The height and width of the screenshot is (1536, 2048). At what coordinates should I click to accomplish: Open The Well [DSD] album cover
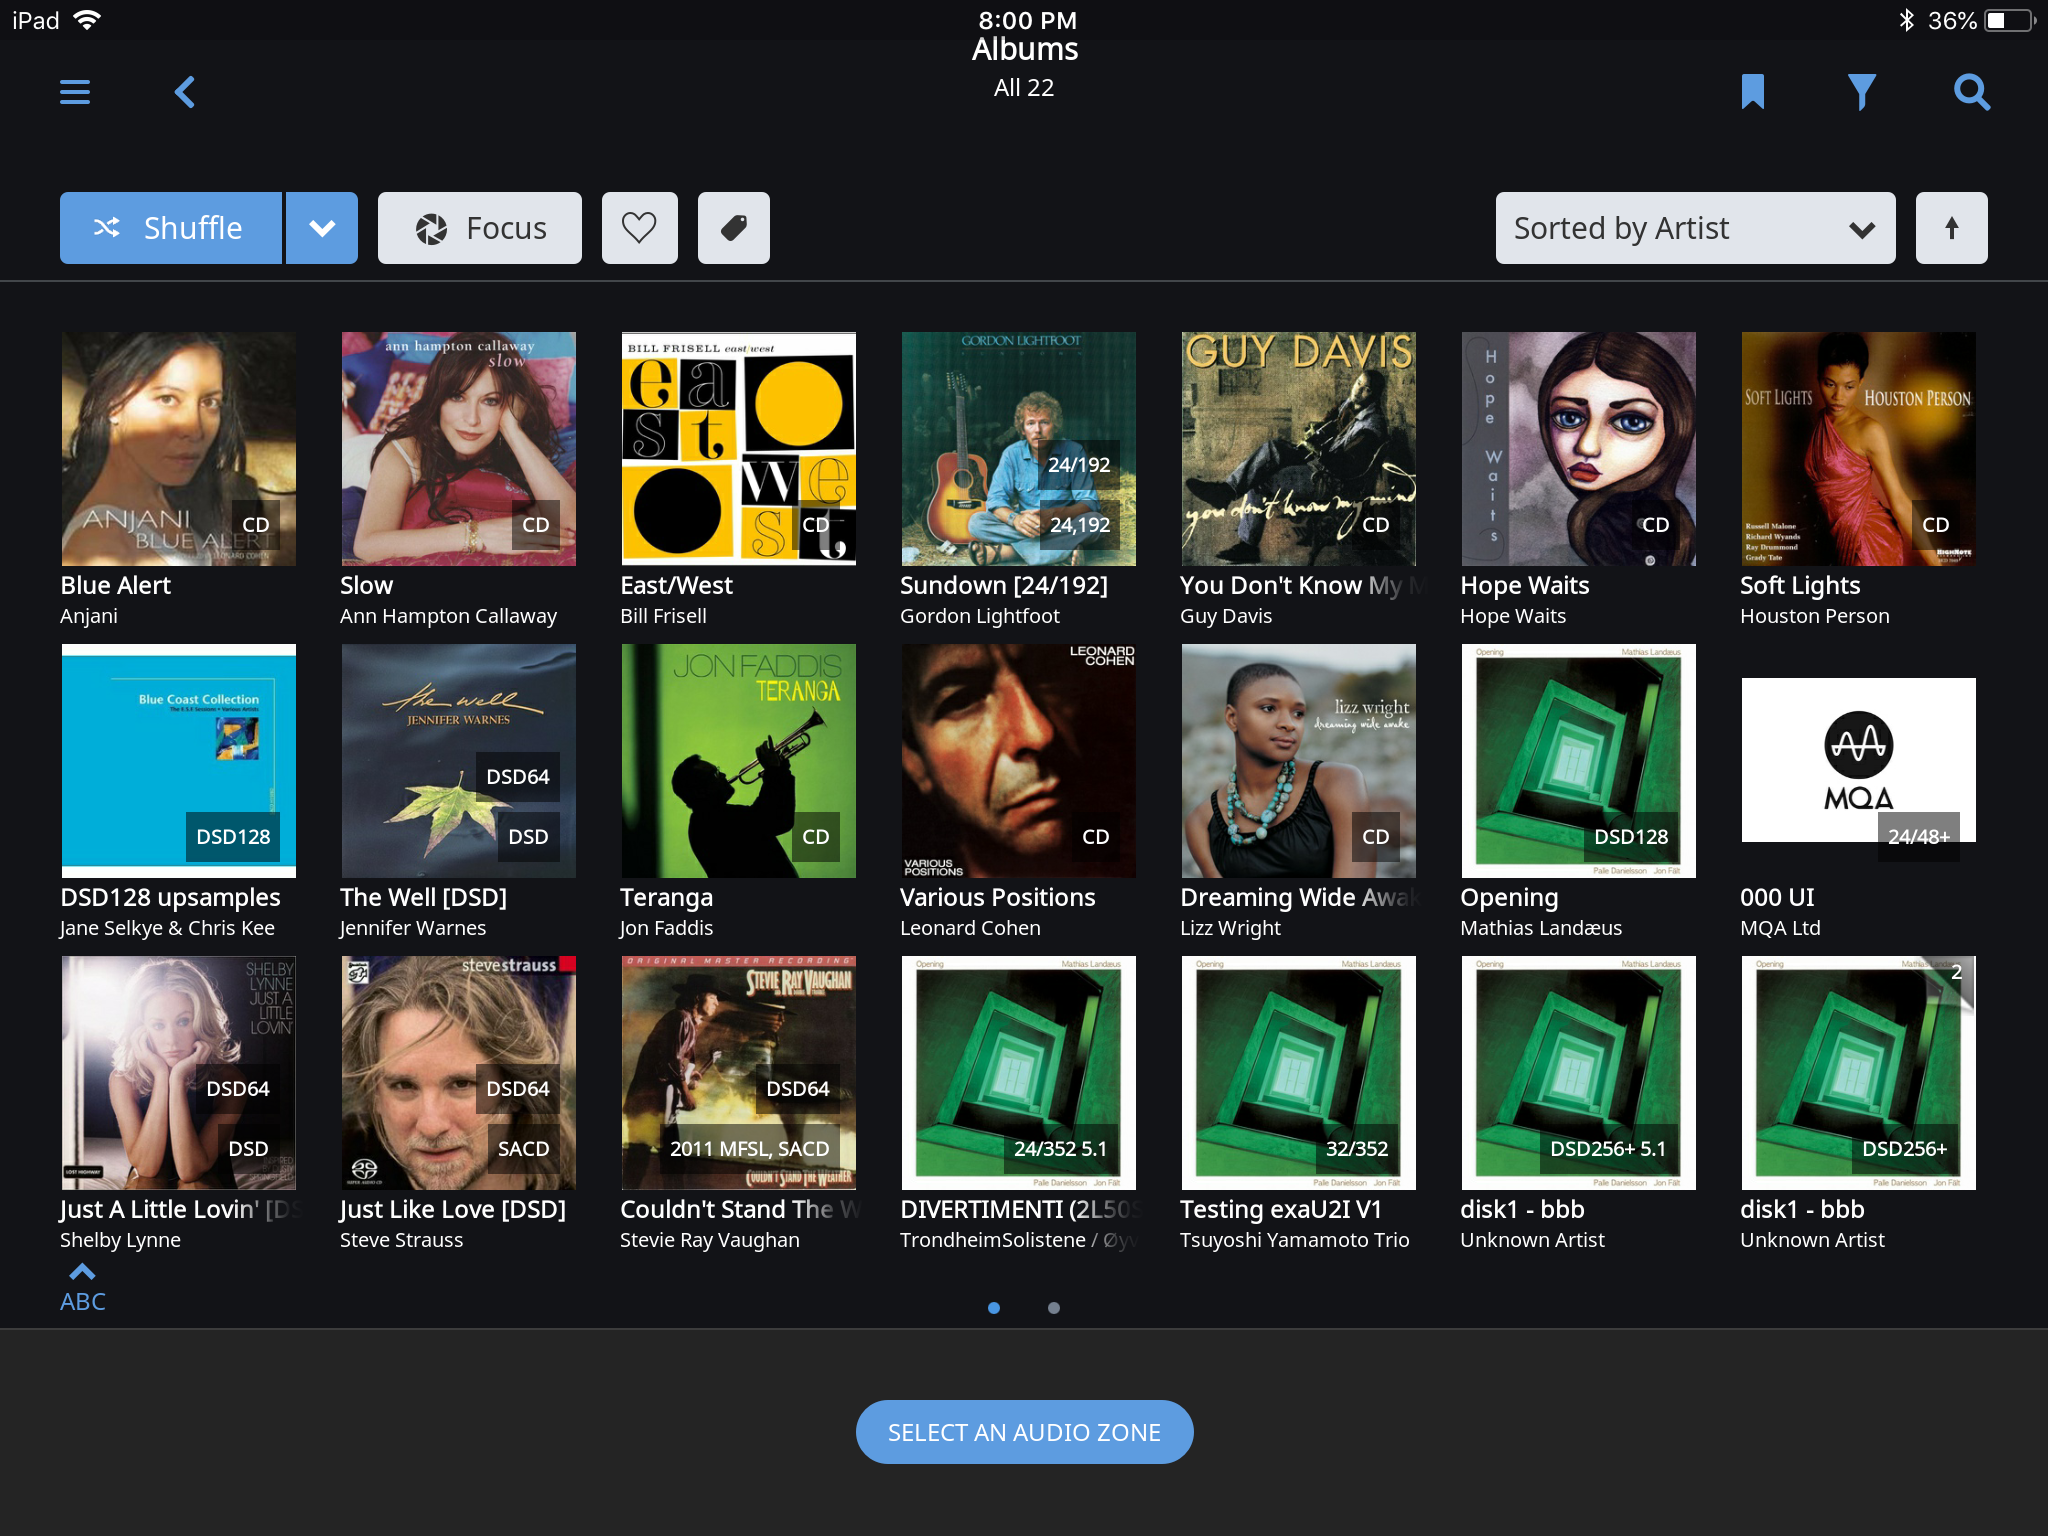pyautogui.click(x=459, y=761)
